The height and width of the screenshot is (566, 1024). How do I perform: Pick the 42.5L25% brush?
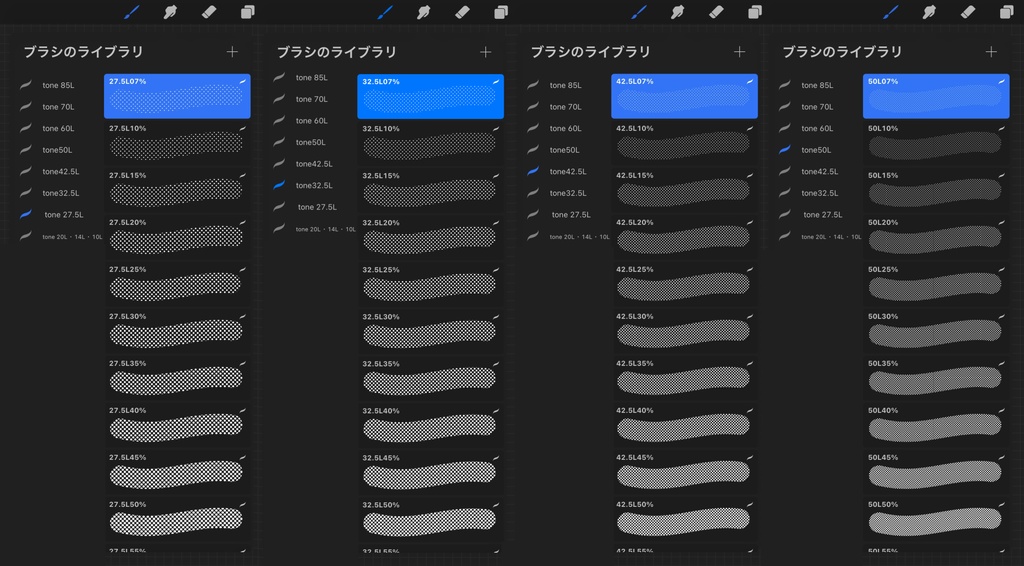click(x=684, y=284)
